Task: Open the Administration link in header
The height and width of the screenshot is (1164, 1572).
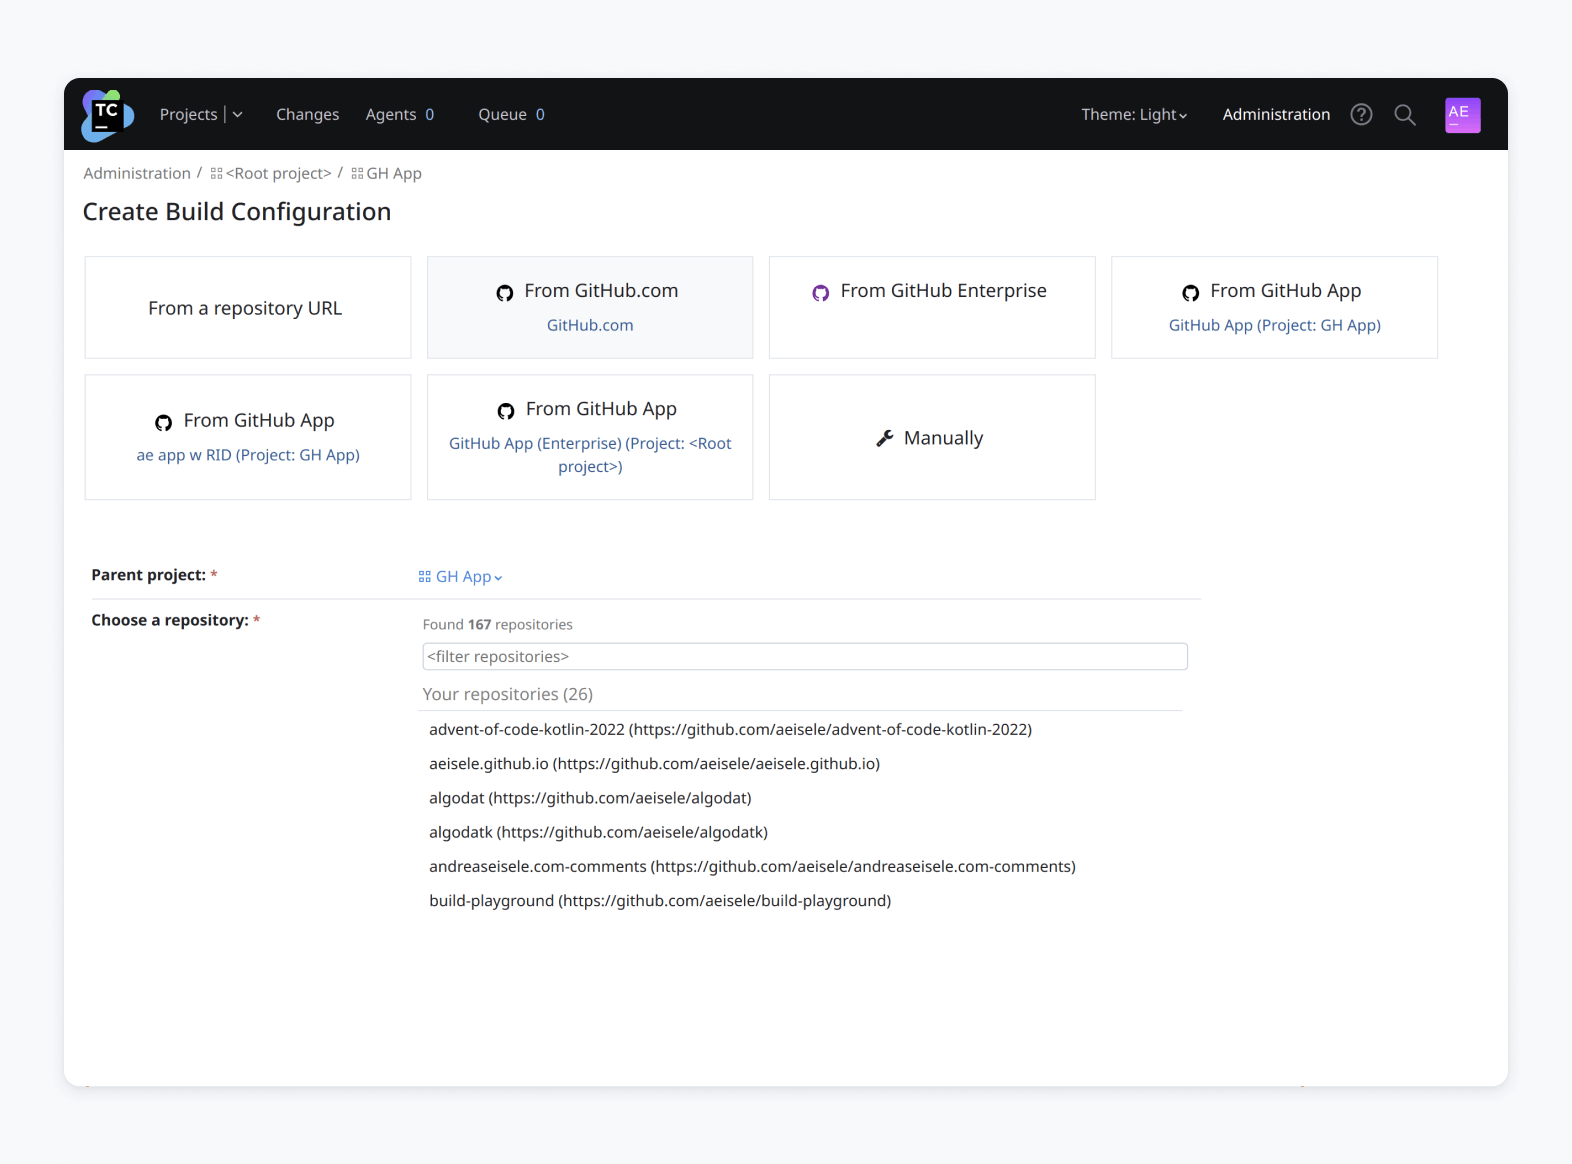Action: 1276,115
